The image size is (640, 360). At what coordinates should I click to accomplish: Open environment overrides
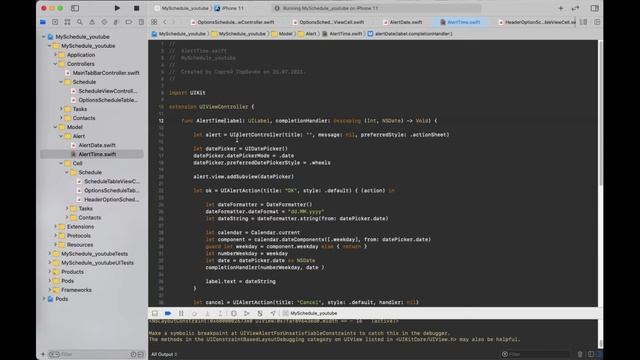click(x=260, y=313)
